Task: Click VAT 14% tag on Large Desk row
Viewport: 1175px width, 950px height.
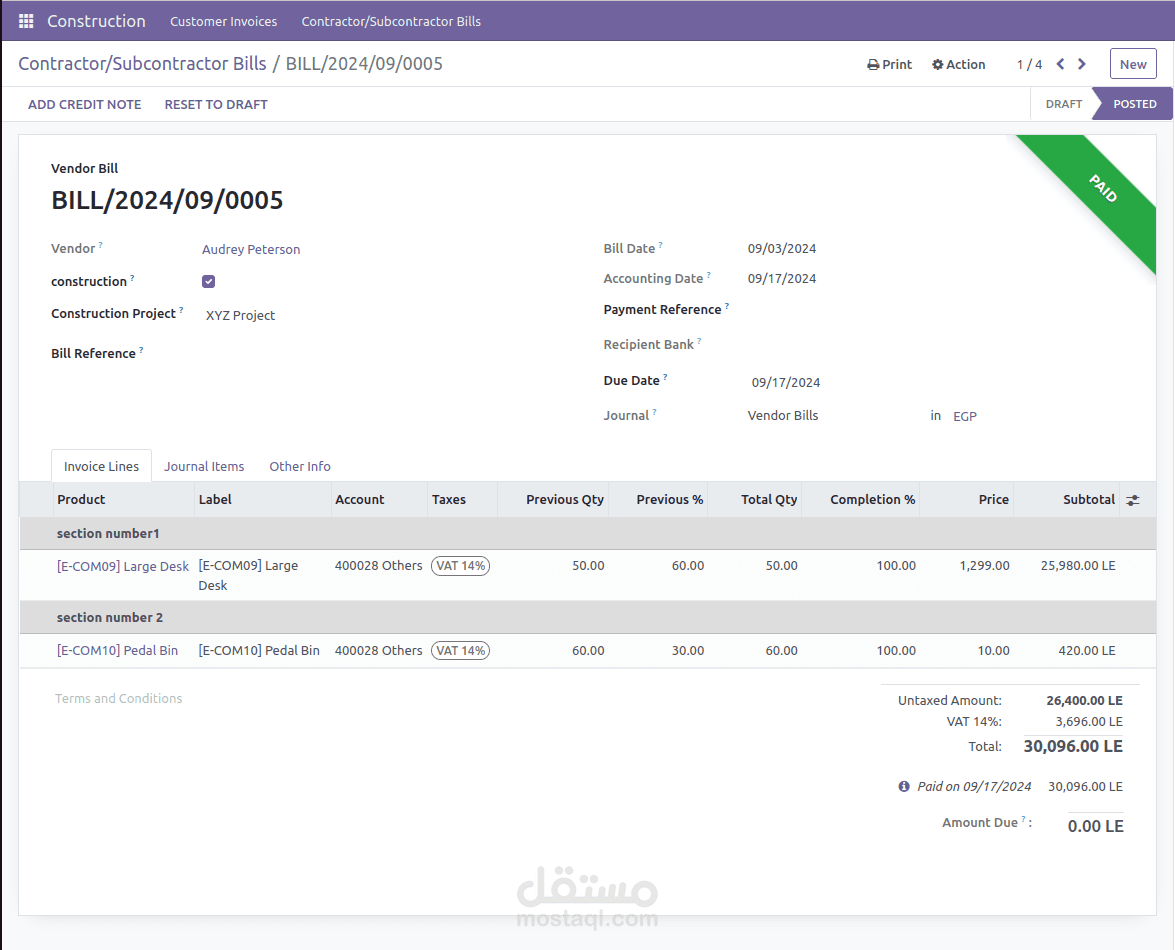Action: pos(460,566)
